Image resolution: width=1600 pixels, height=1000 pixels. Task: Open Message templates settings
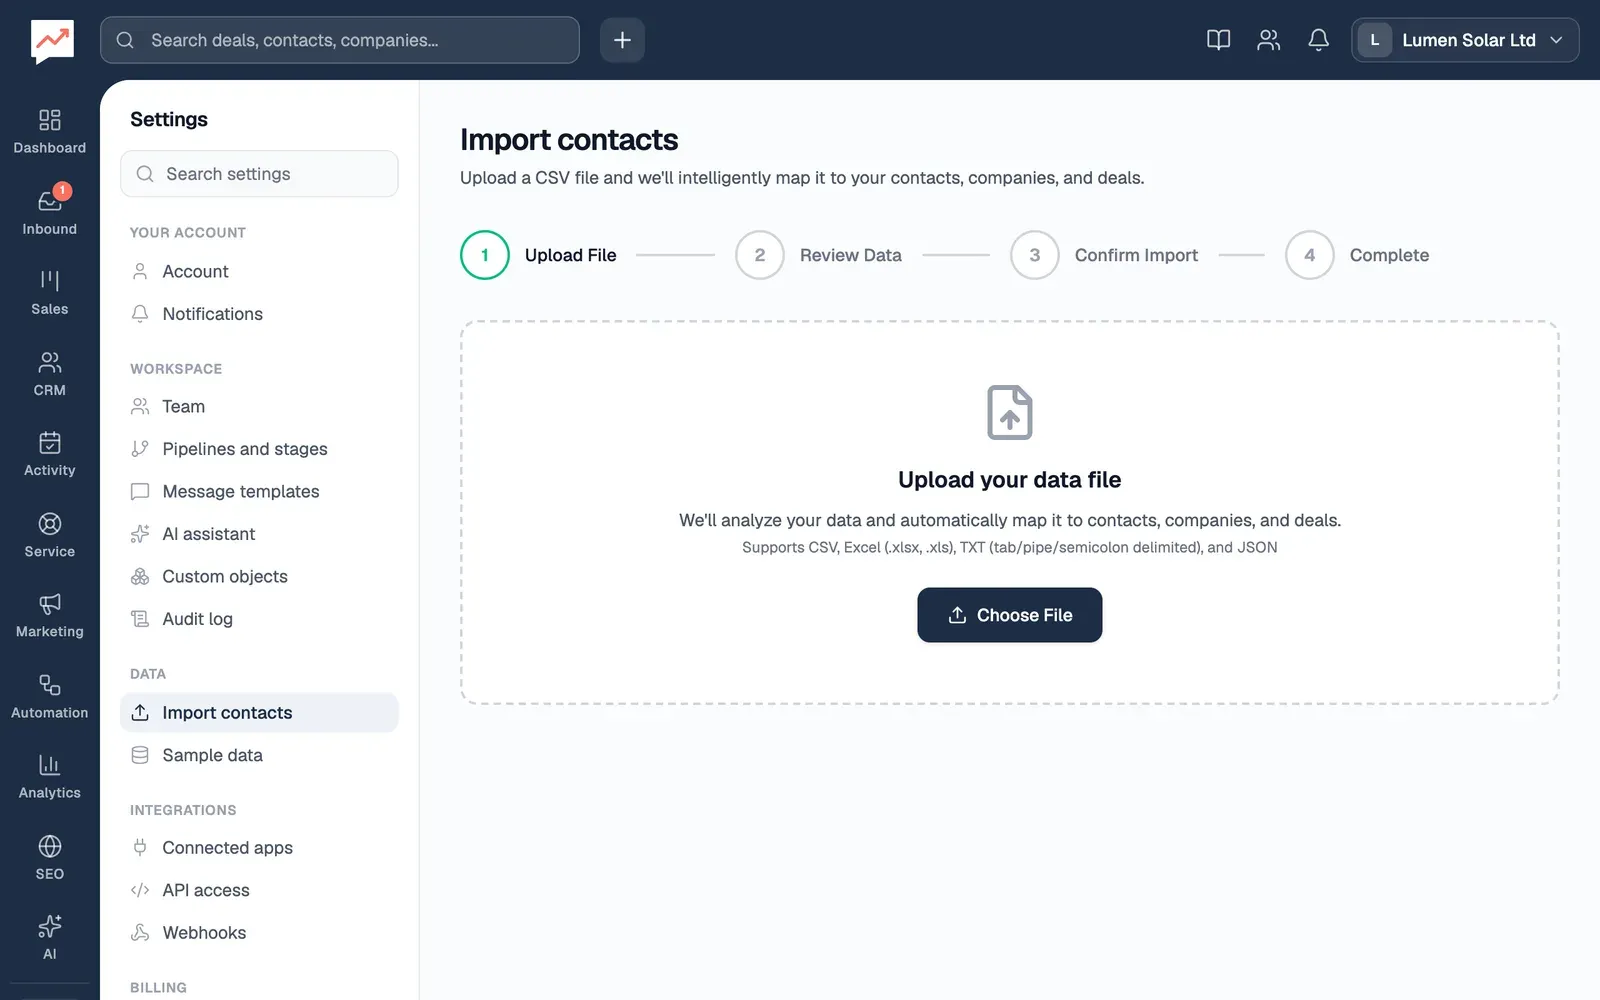259,492
